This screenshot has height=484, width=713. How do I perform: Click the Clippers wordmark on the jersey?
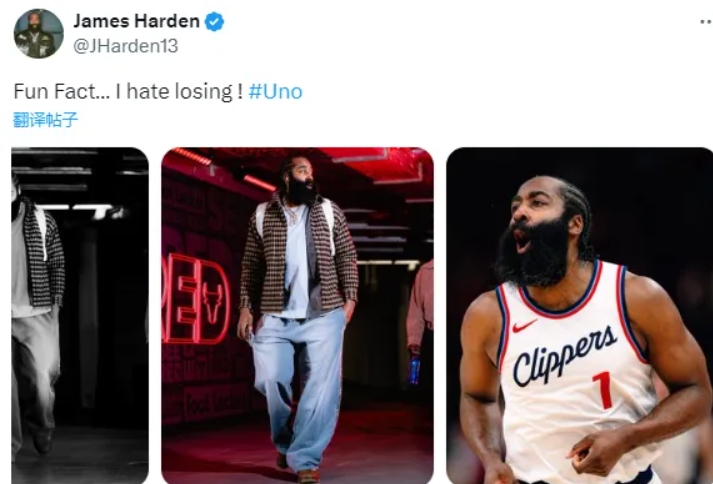click(x=565, y=355)
